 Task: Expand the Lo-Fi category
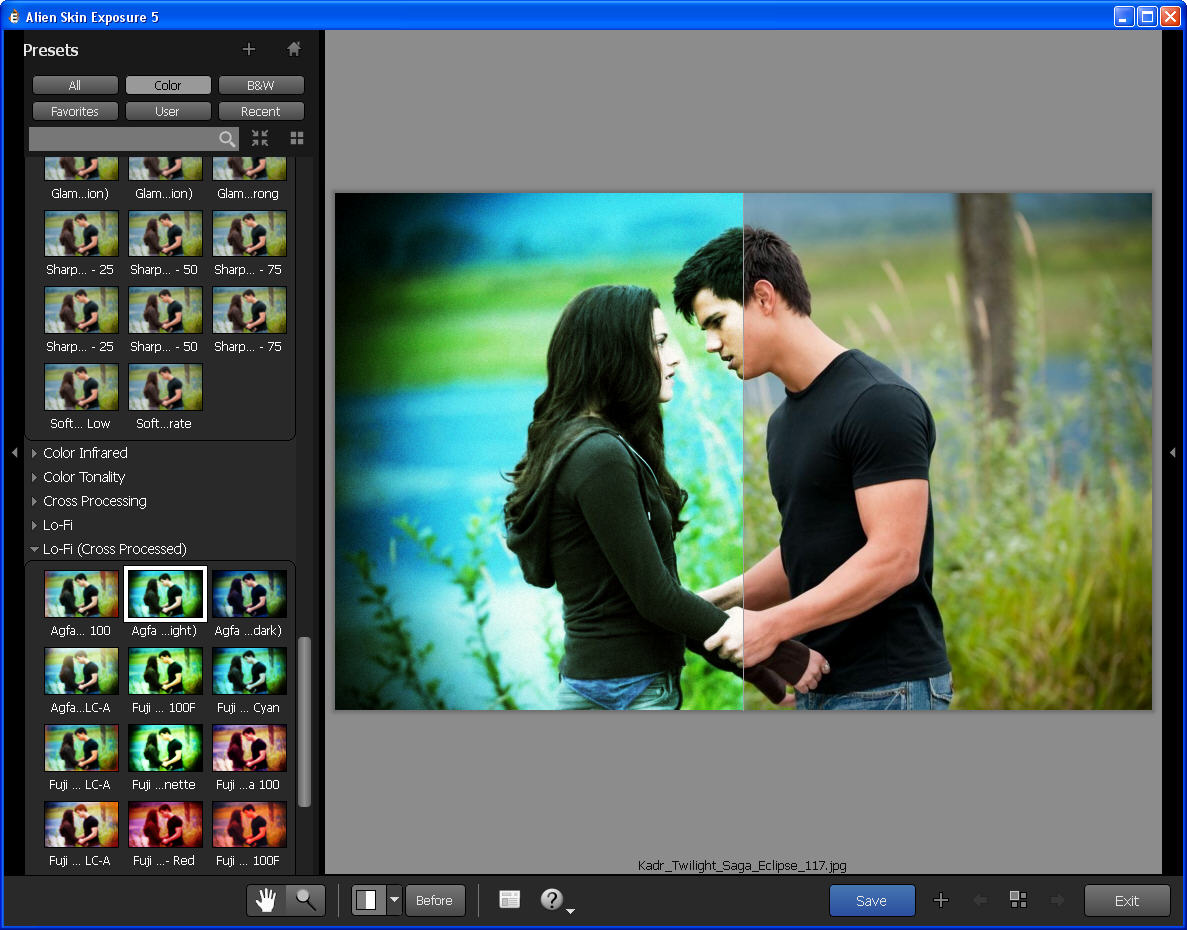(x=34, y=525)
